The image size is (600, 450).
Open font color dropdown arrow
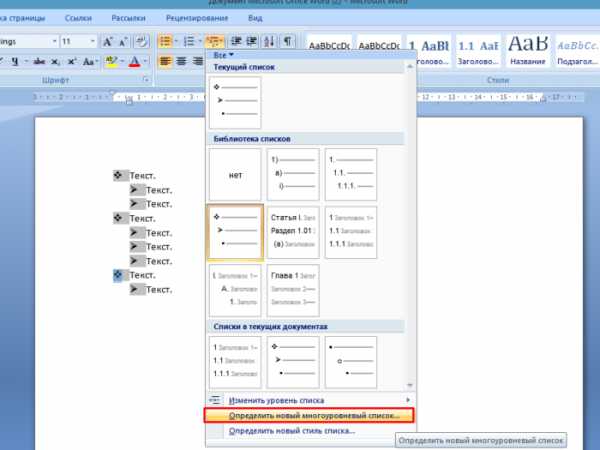145,61
